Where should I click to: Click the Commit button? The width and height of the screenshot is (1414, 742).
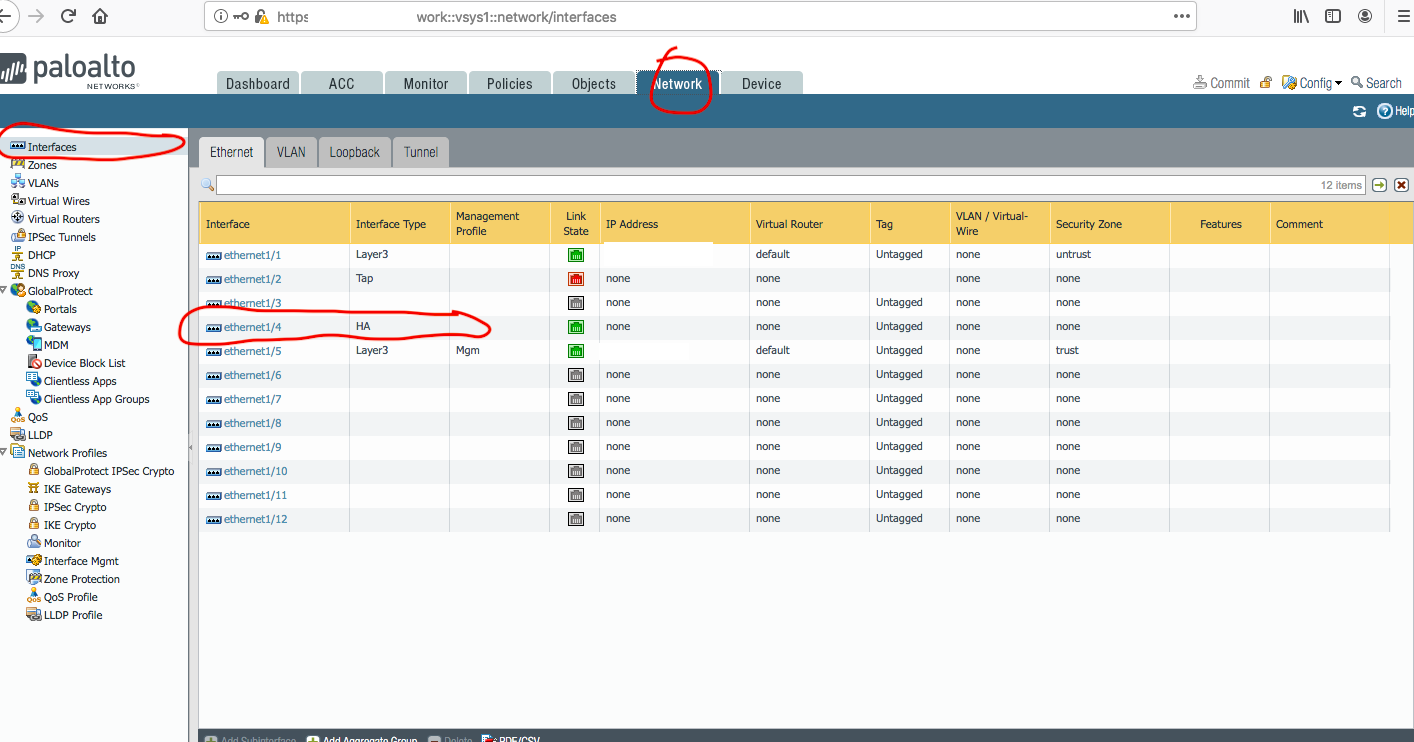click(1222, 83)
